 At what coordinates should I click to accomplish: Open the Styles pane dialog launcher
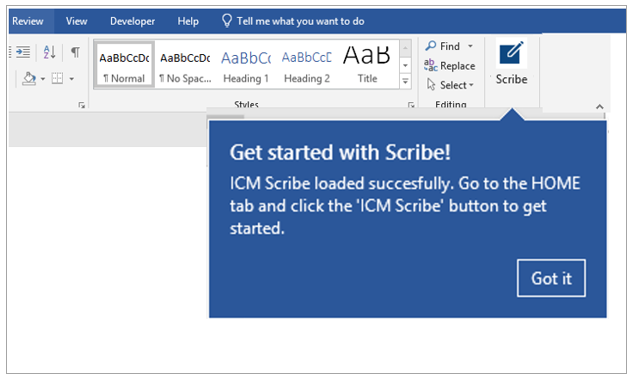click(x=411, y=105)
